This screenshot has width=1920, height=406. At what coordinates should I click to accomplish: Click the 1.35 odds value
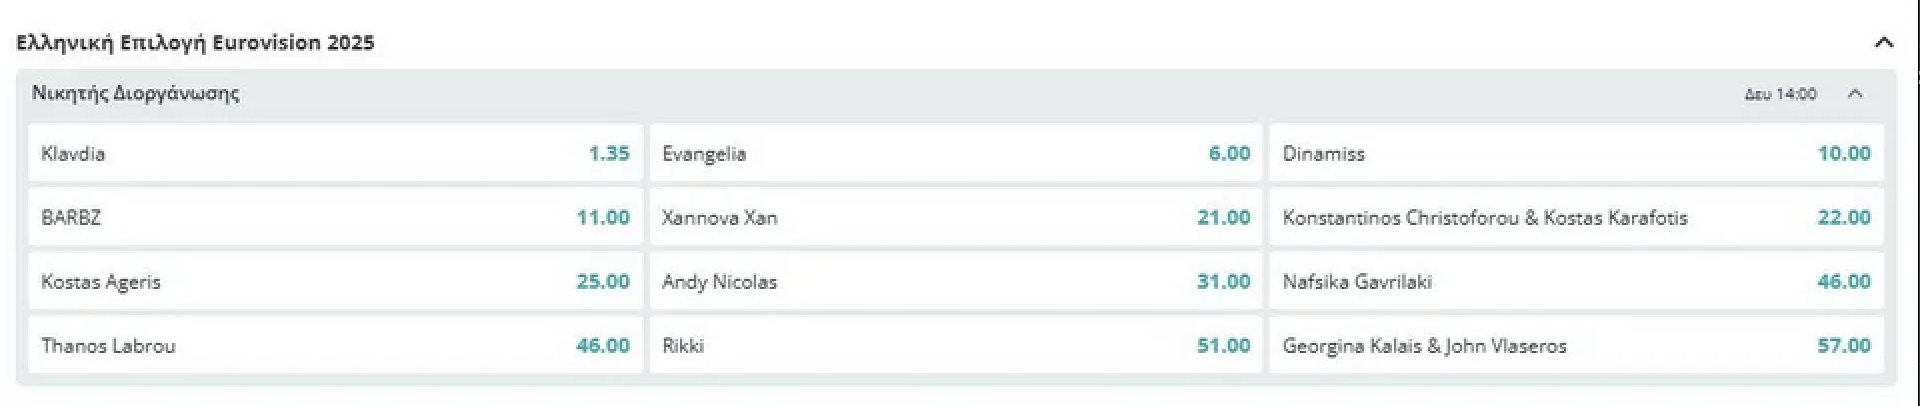(608, 153)
